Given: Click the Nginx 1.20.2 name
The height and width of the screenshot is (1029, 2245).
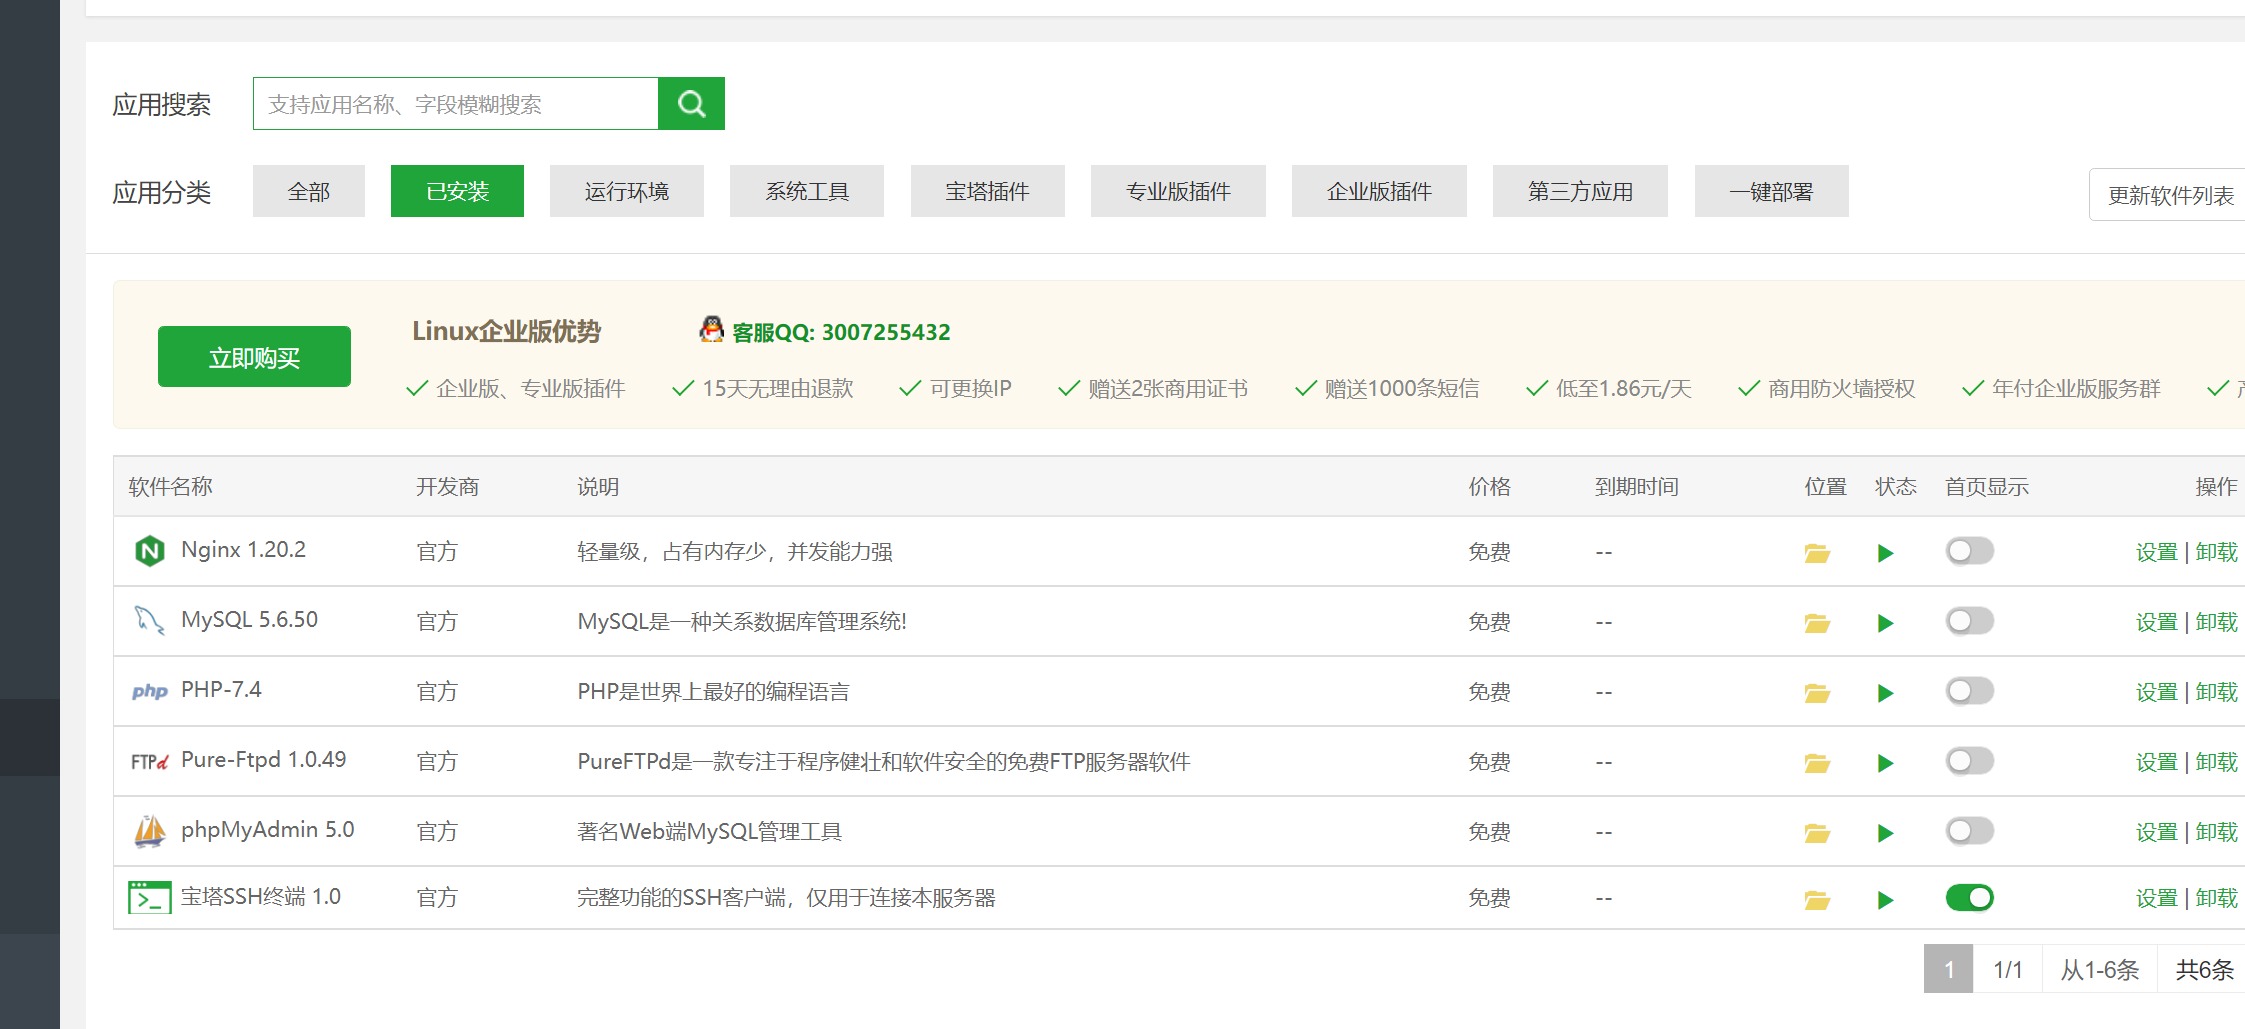Looking at the screenshot, I should click(243, 549).
